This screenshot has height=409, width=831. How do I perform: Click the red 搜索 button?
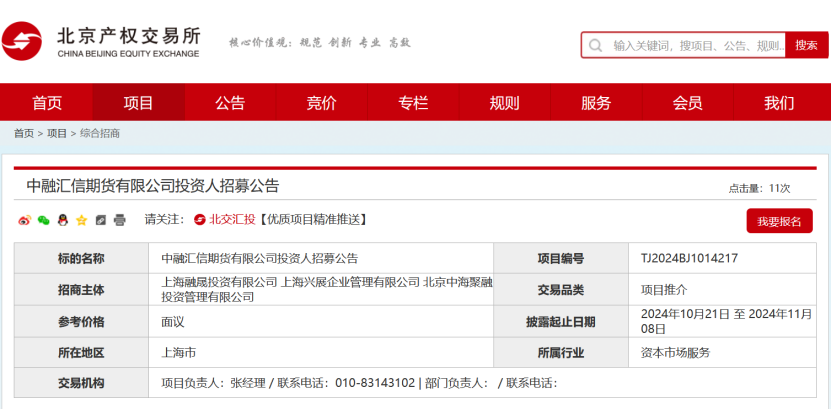pos(806,46)
